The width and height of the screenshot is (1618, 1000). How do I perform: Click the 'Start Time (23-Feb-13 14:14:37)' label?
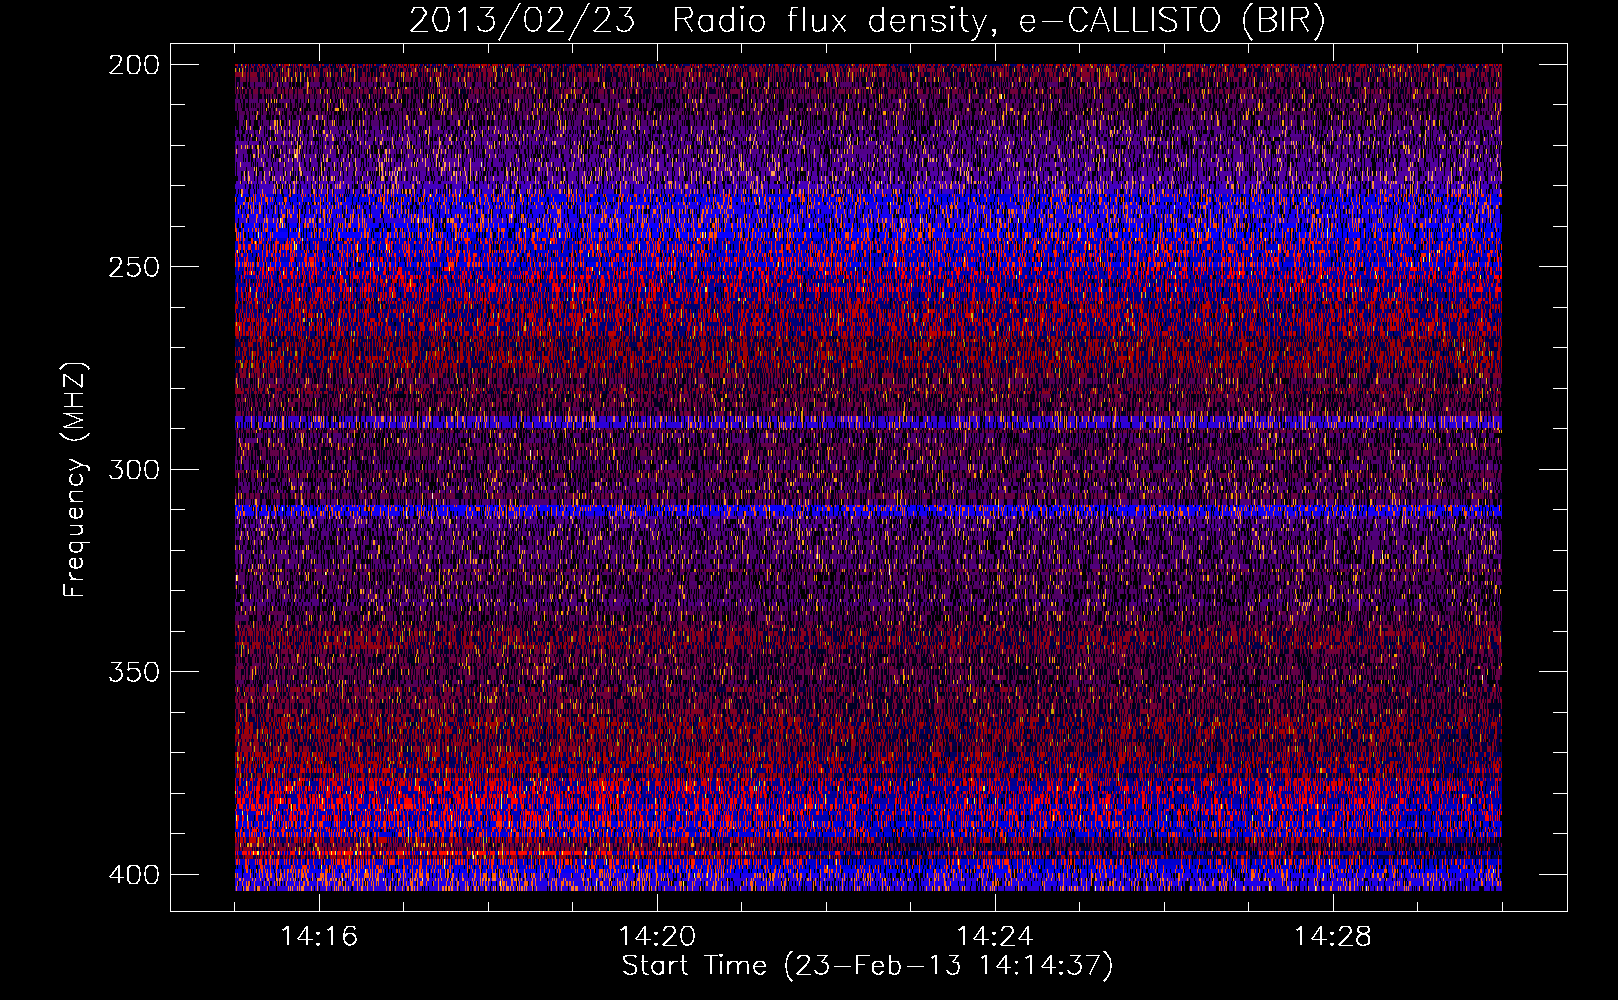(x=867, y=966)
